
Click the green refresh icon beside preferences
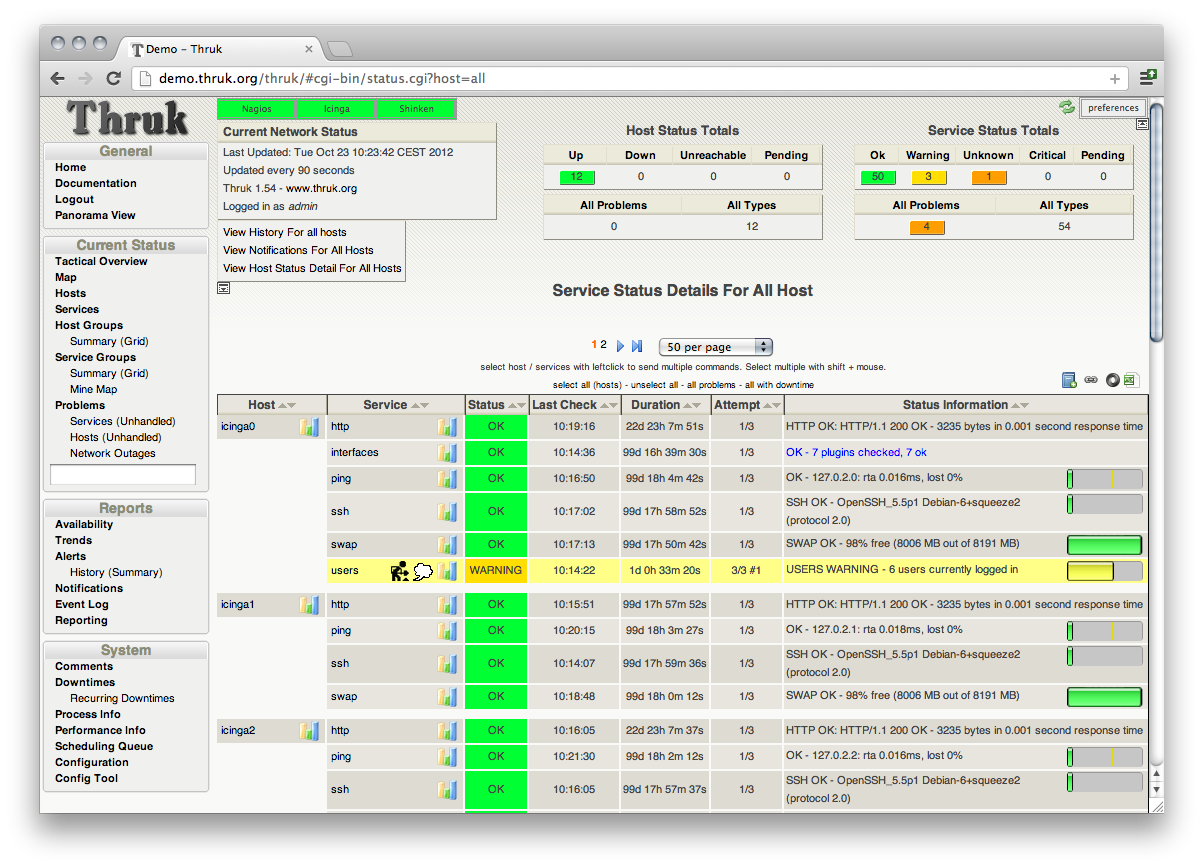(x=1067, y=108)
